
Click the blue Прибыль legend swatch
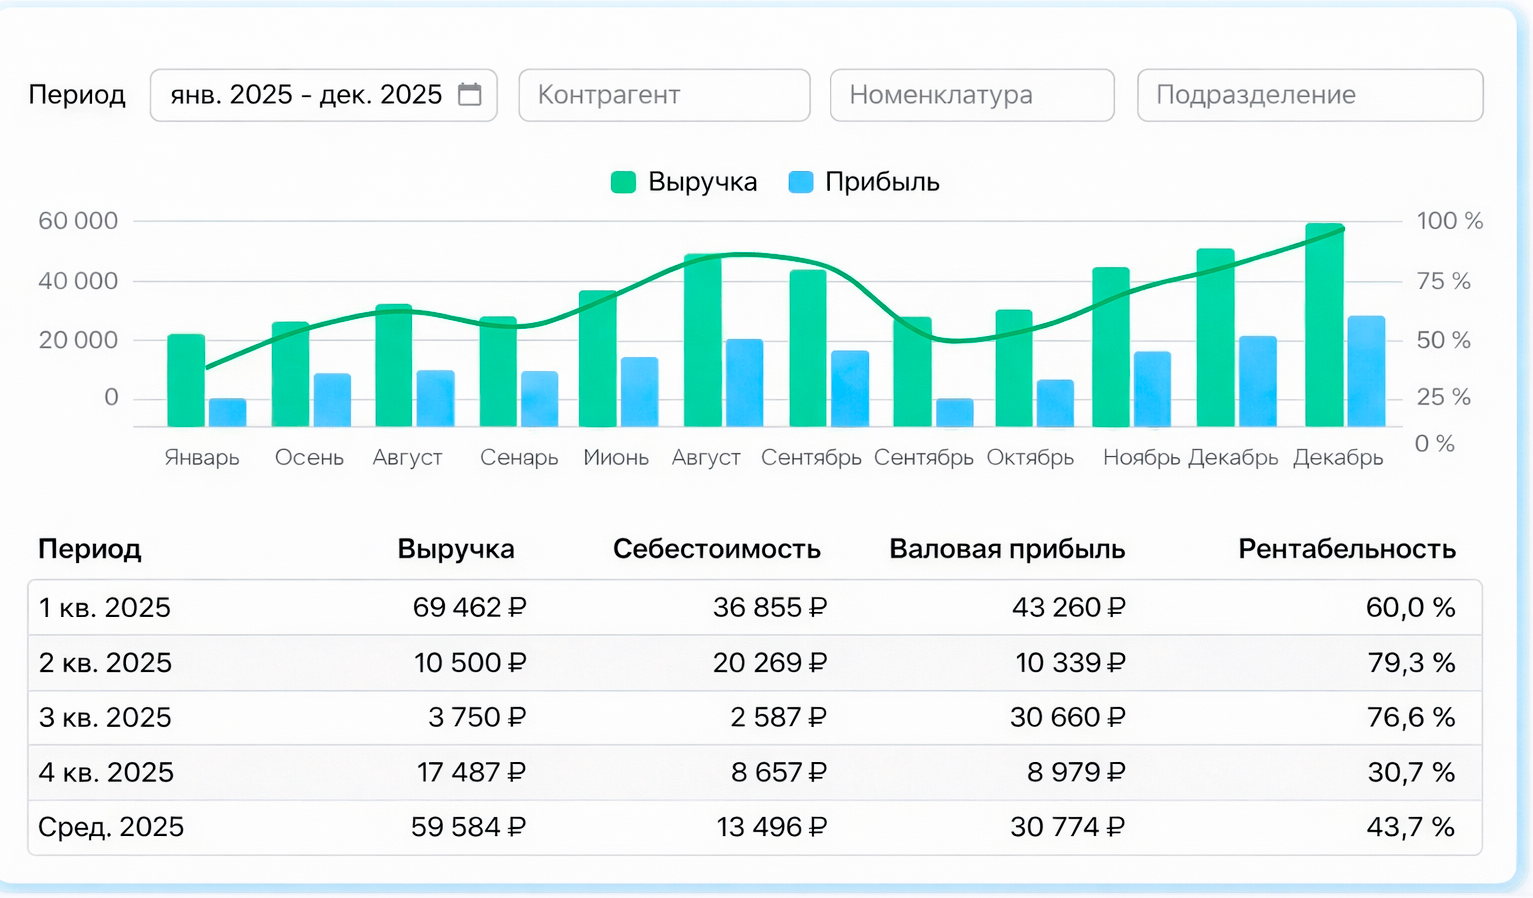[800, 182]
